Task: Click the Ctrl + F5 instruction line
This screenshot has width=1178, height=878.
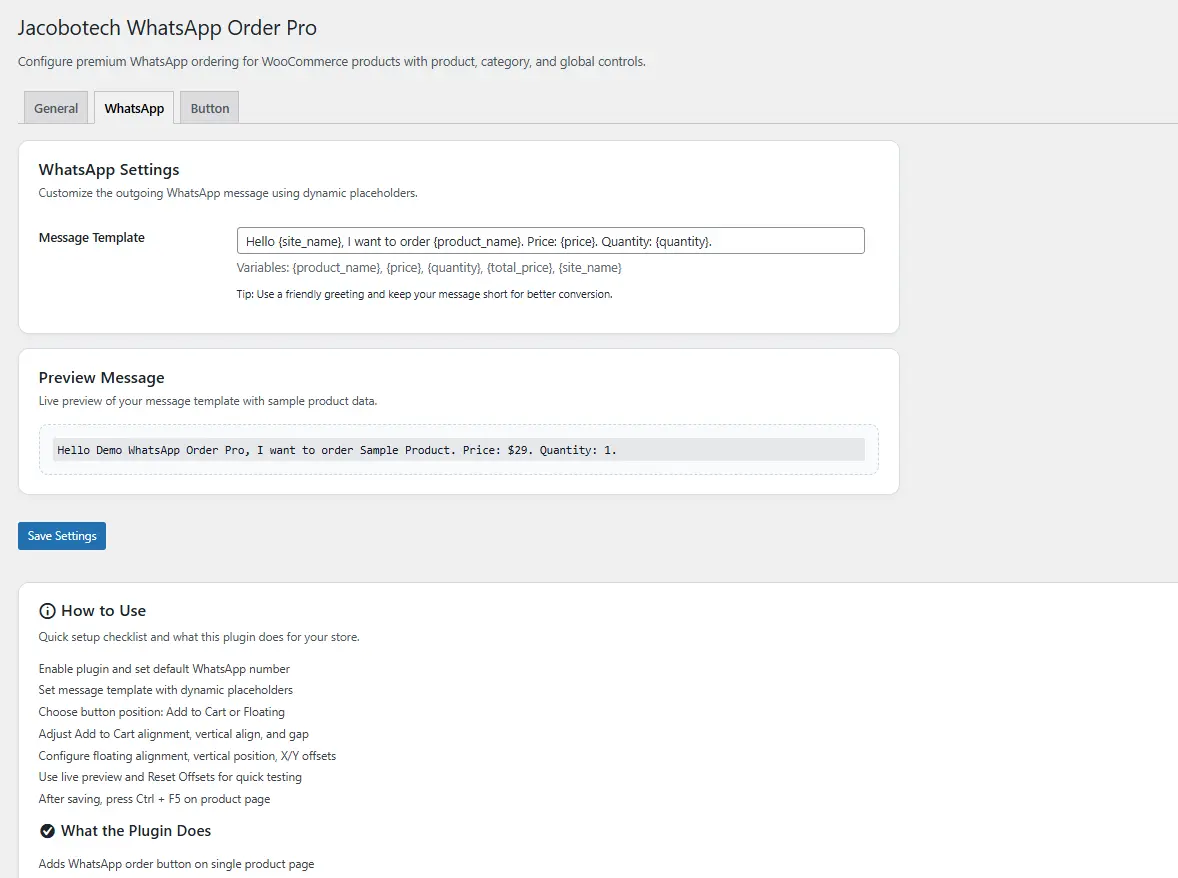Action: point(154,799)
